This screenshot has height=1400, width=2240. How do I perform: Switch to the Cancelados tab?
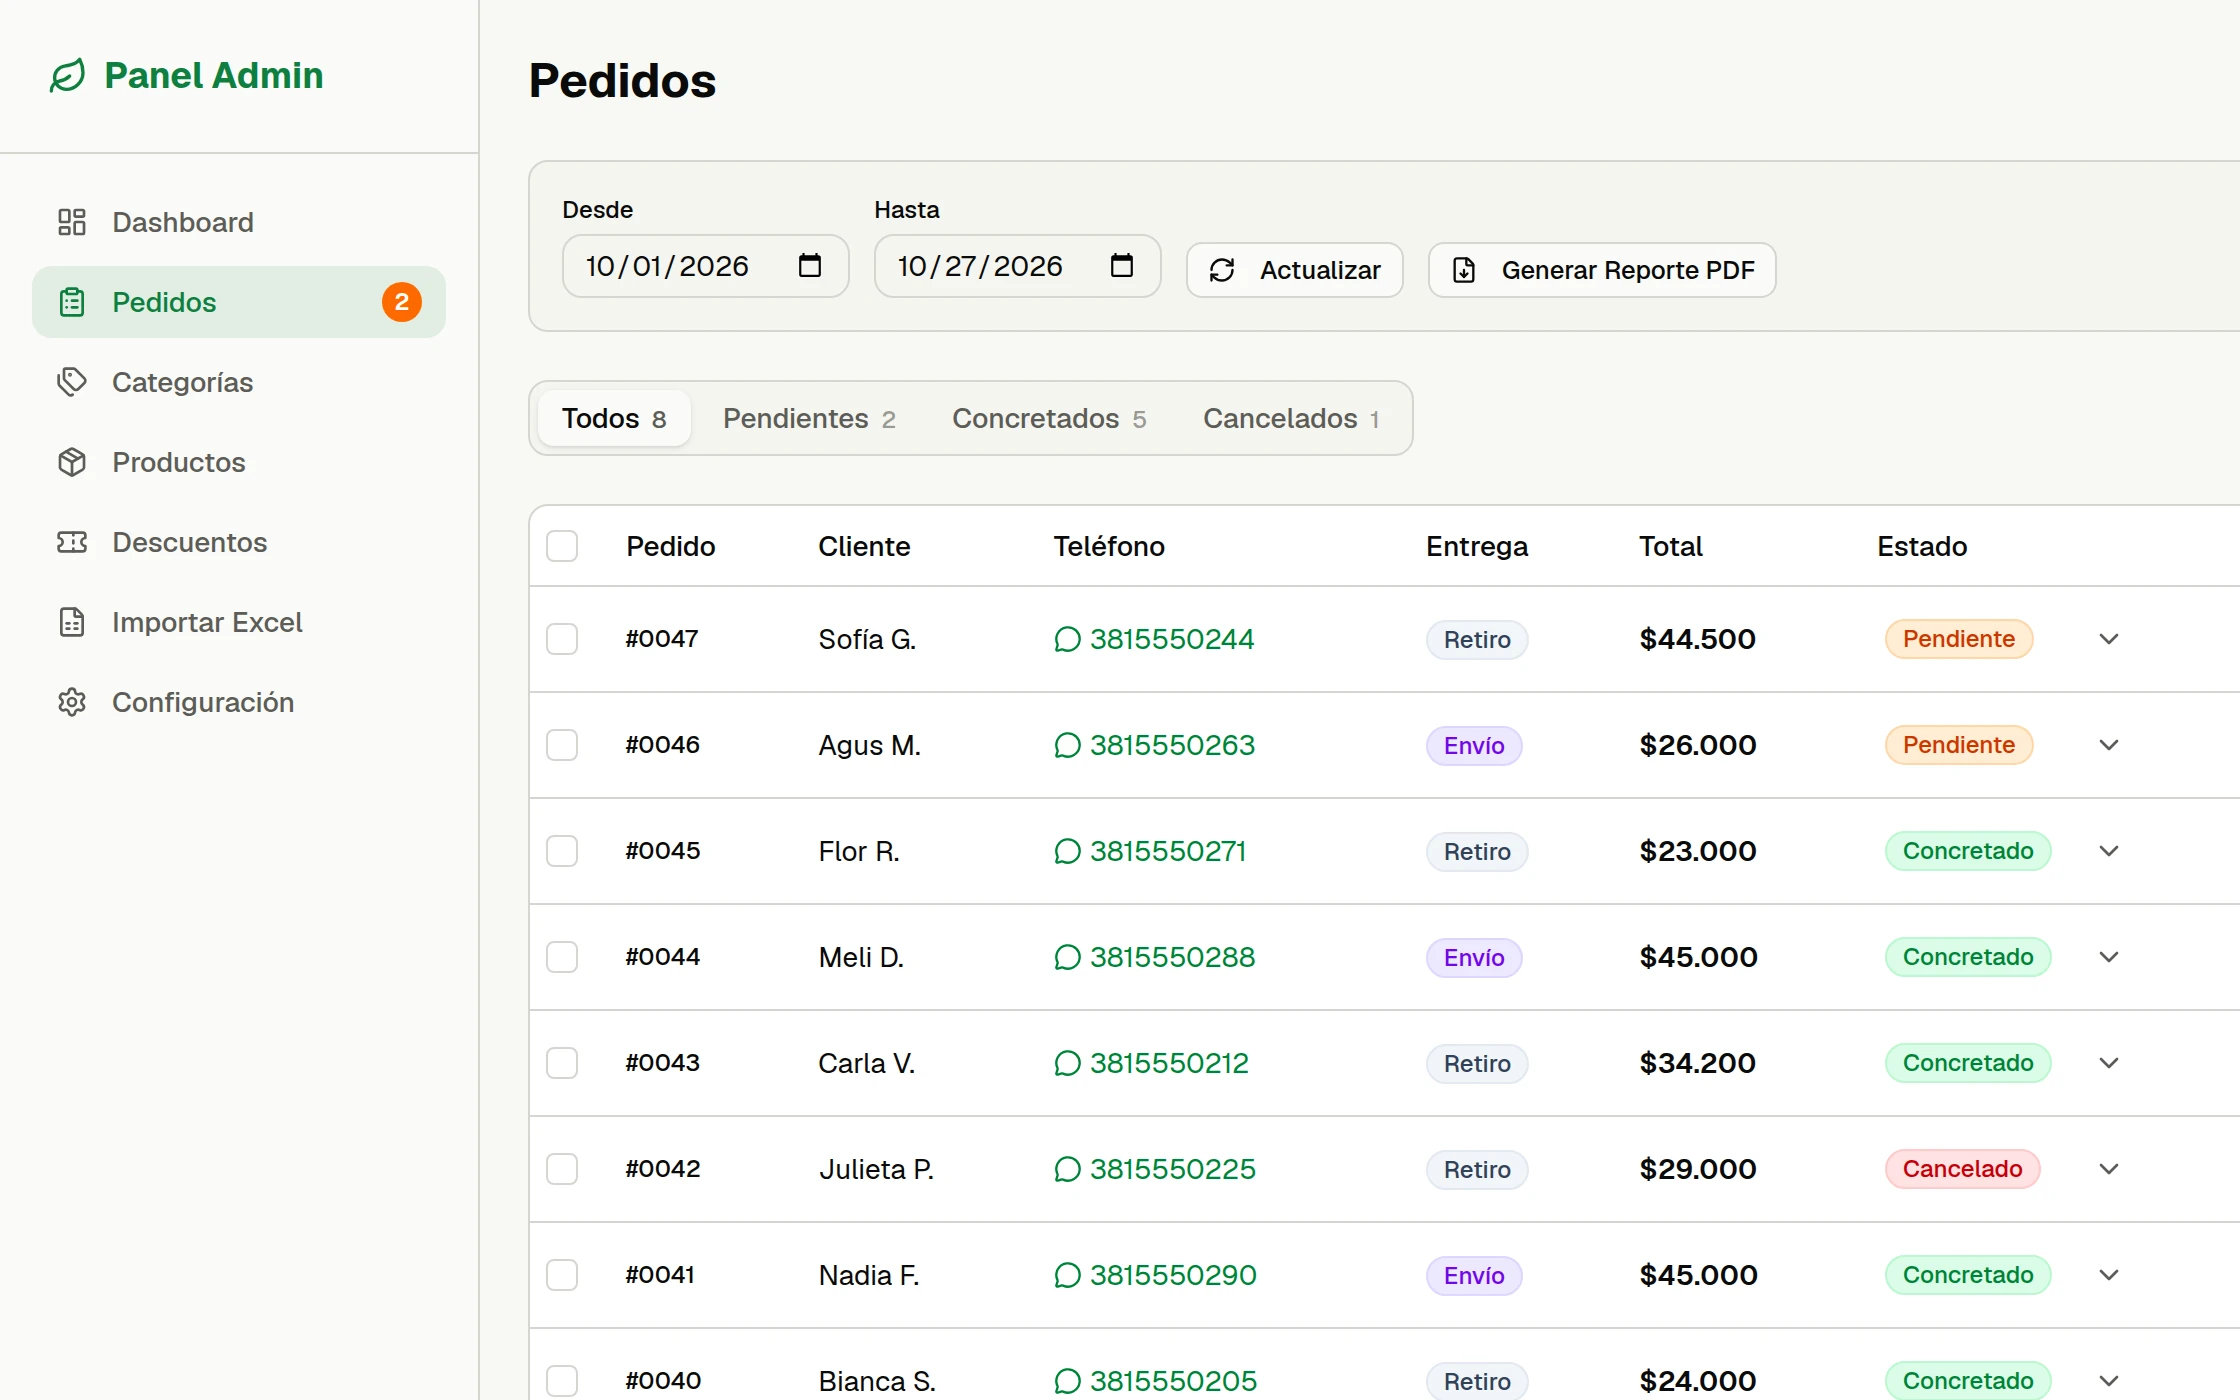[x=1291, y=418]
